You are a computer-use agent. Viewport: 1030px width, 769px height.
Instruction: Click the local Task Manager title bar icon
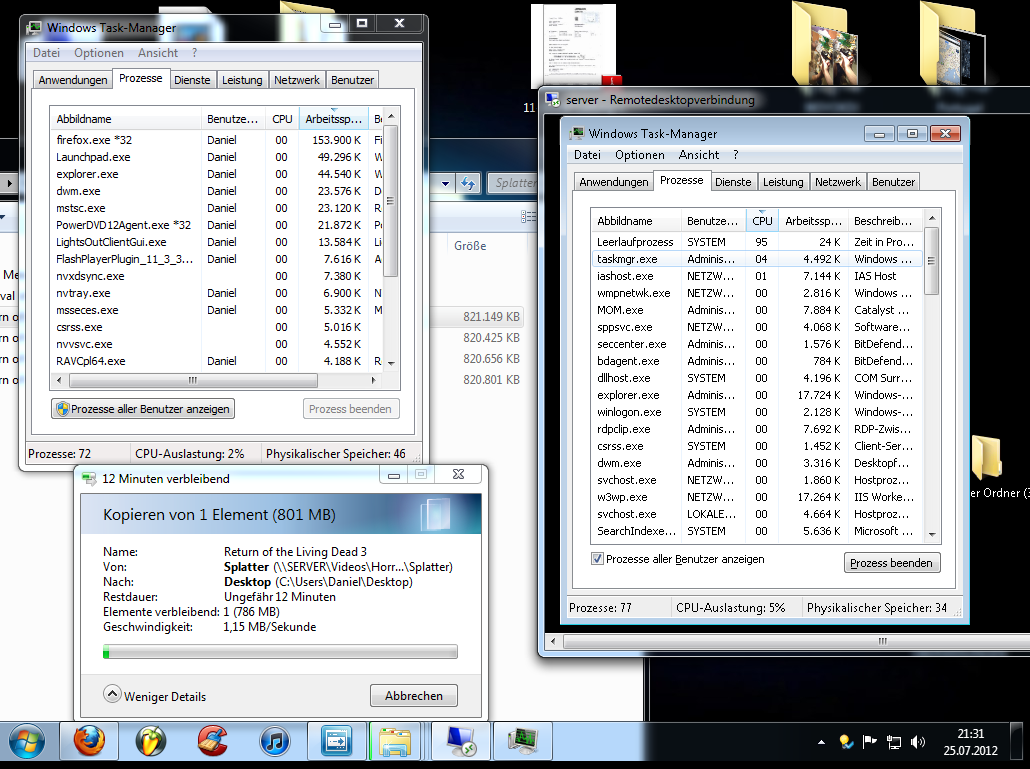(34, 28)
